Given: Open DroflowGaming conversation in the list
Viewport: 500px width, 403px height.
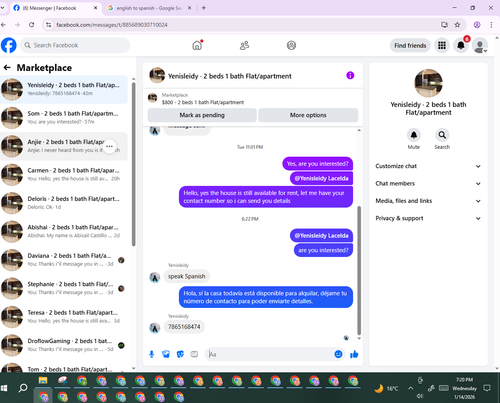Looking at the screenshot, I should (64, 345).
